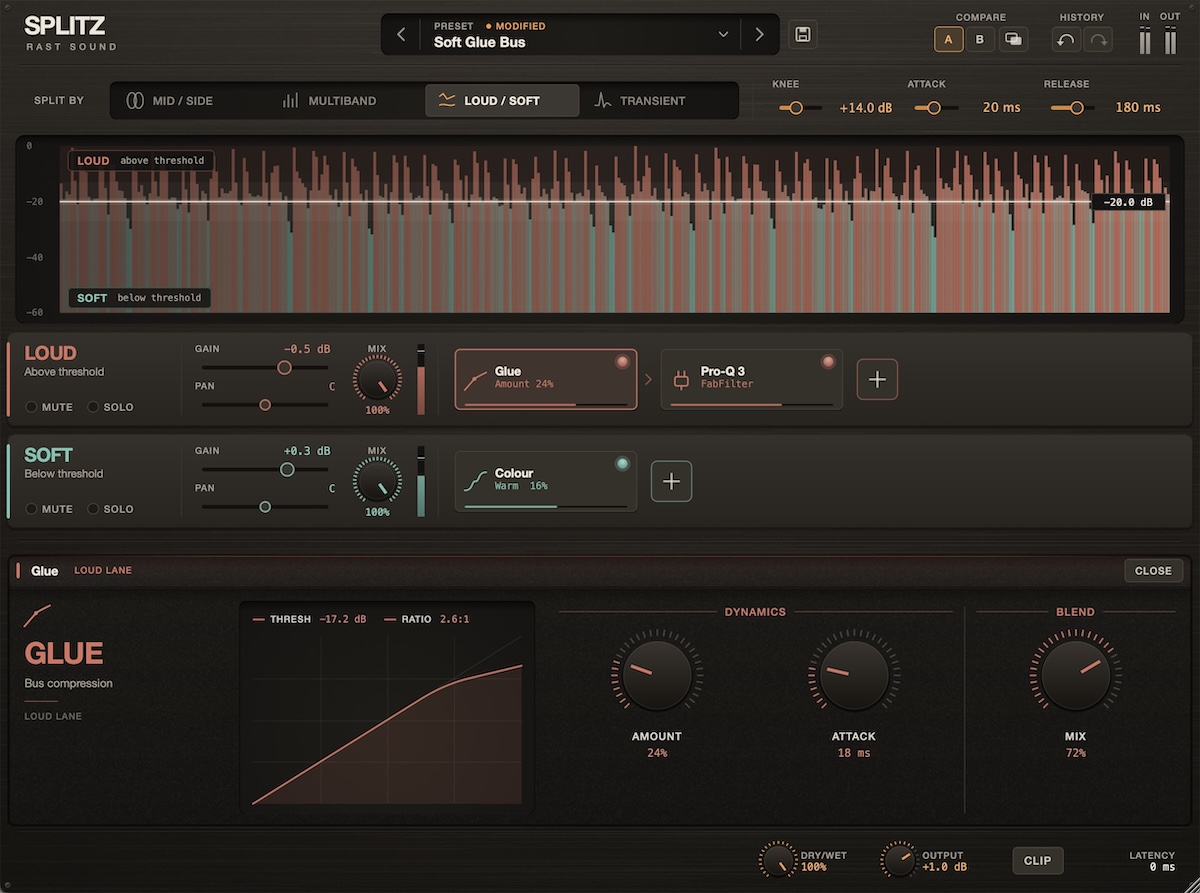Click the Loud/Soft wave icon
This screenshot has height=893, width=1200.
click(x=447, y=100)
